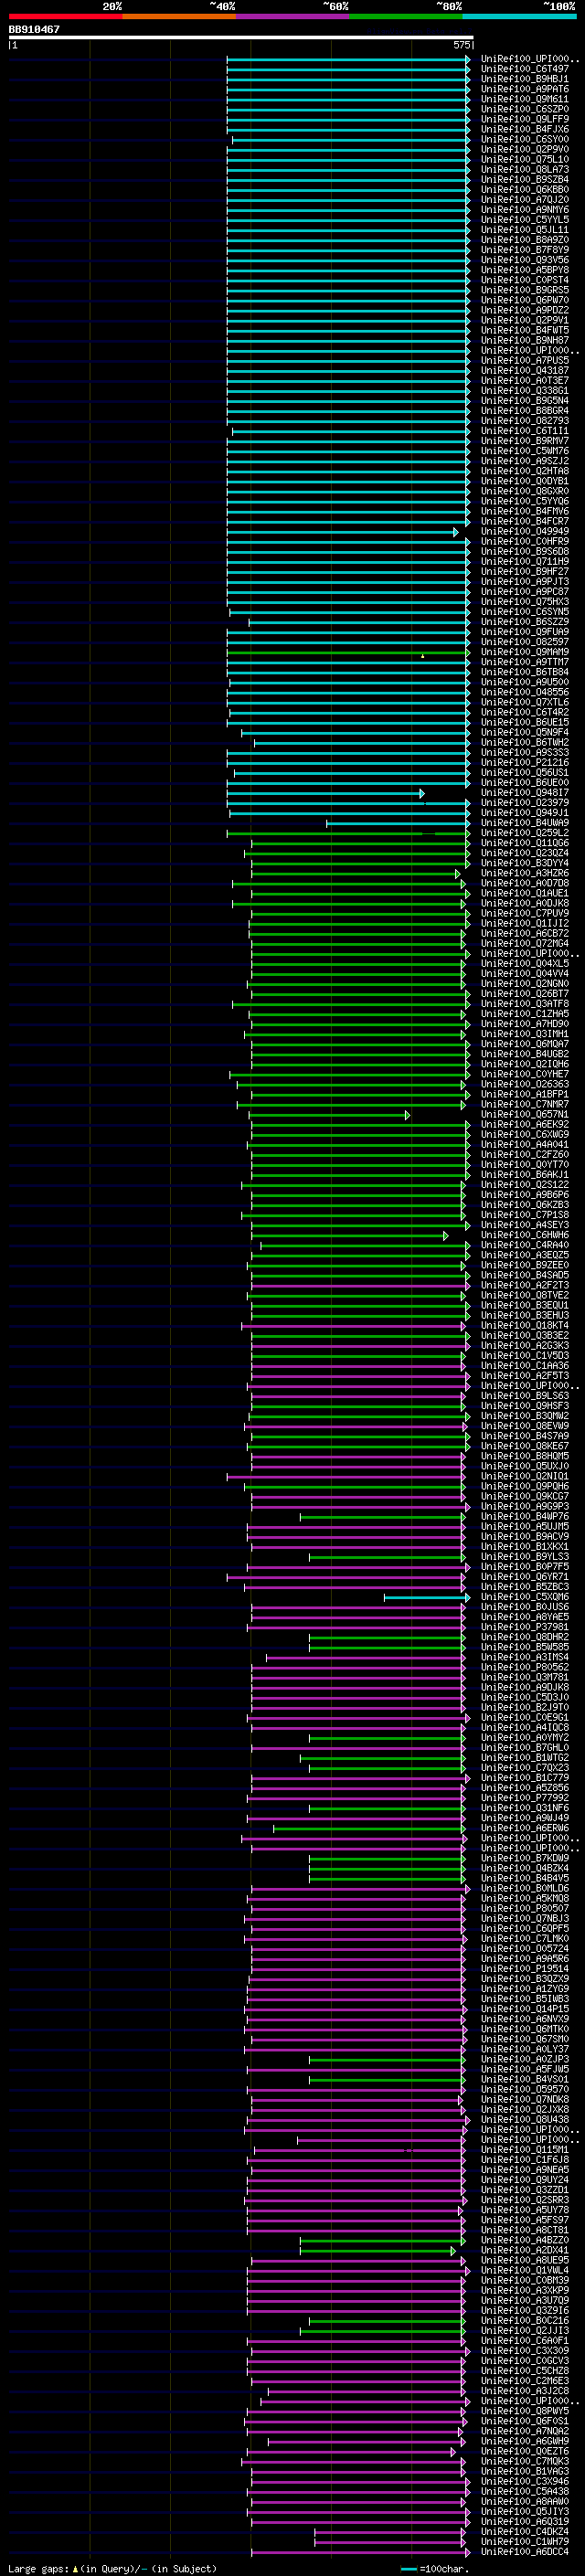Choose UniRef100_B4UWA9 entry
Viewport: 585px width, 2576px height.
[525, 823]
